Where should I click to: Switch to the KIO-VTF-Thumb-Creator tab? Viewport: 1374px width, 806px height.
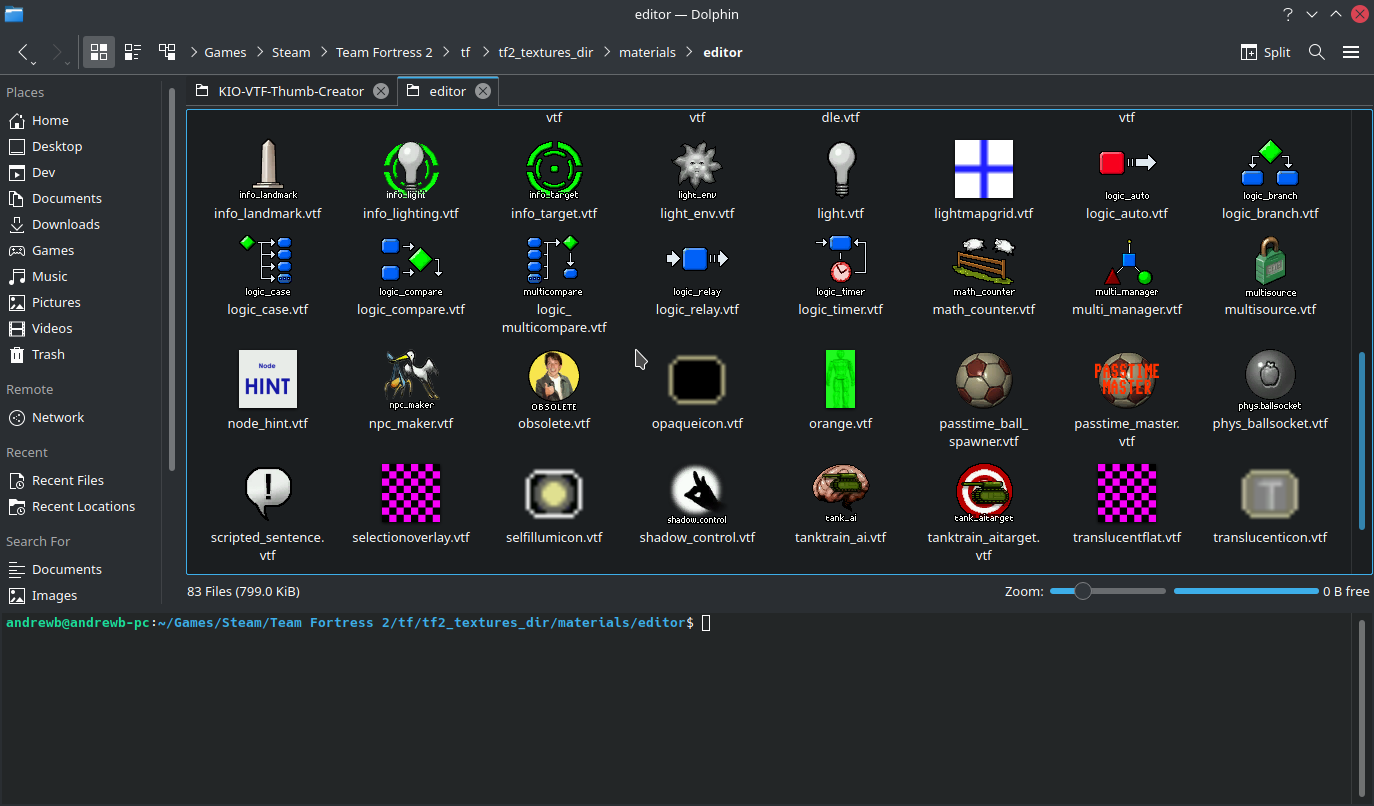pyautogui.click(x=291, y=91)
